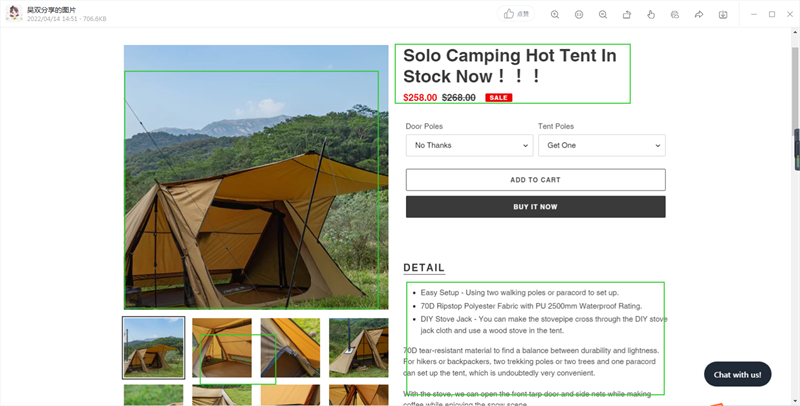Reset image to actual size icon

(x=579, y=15)
